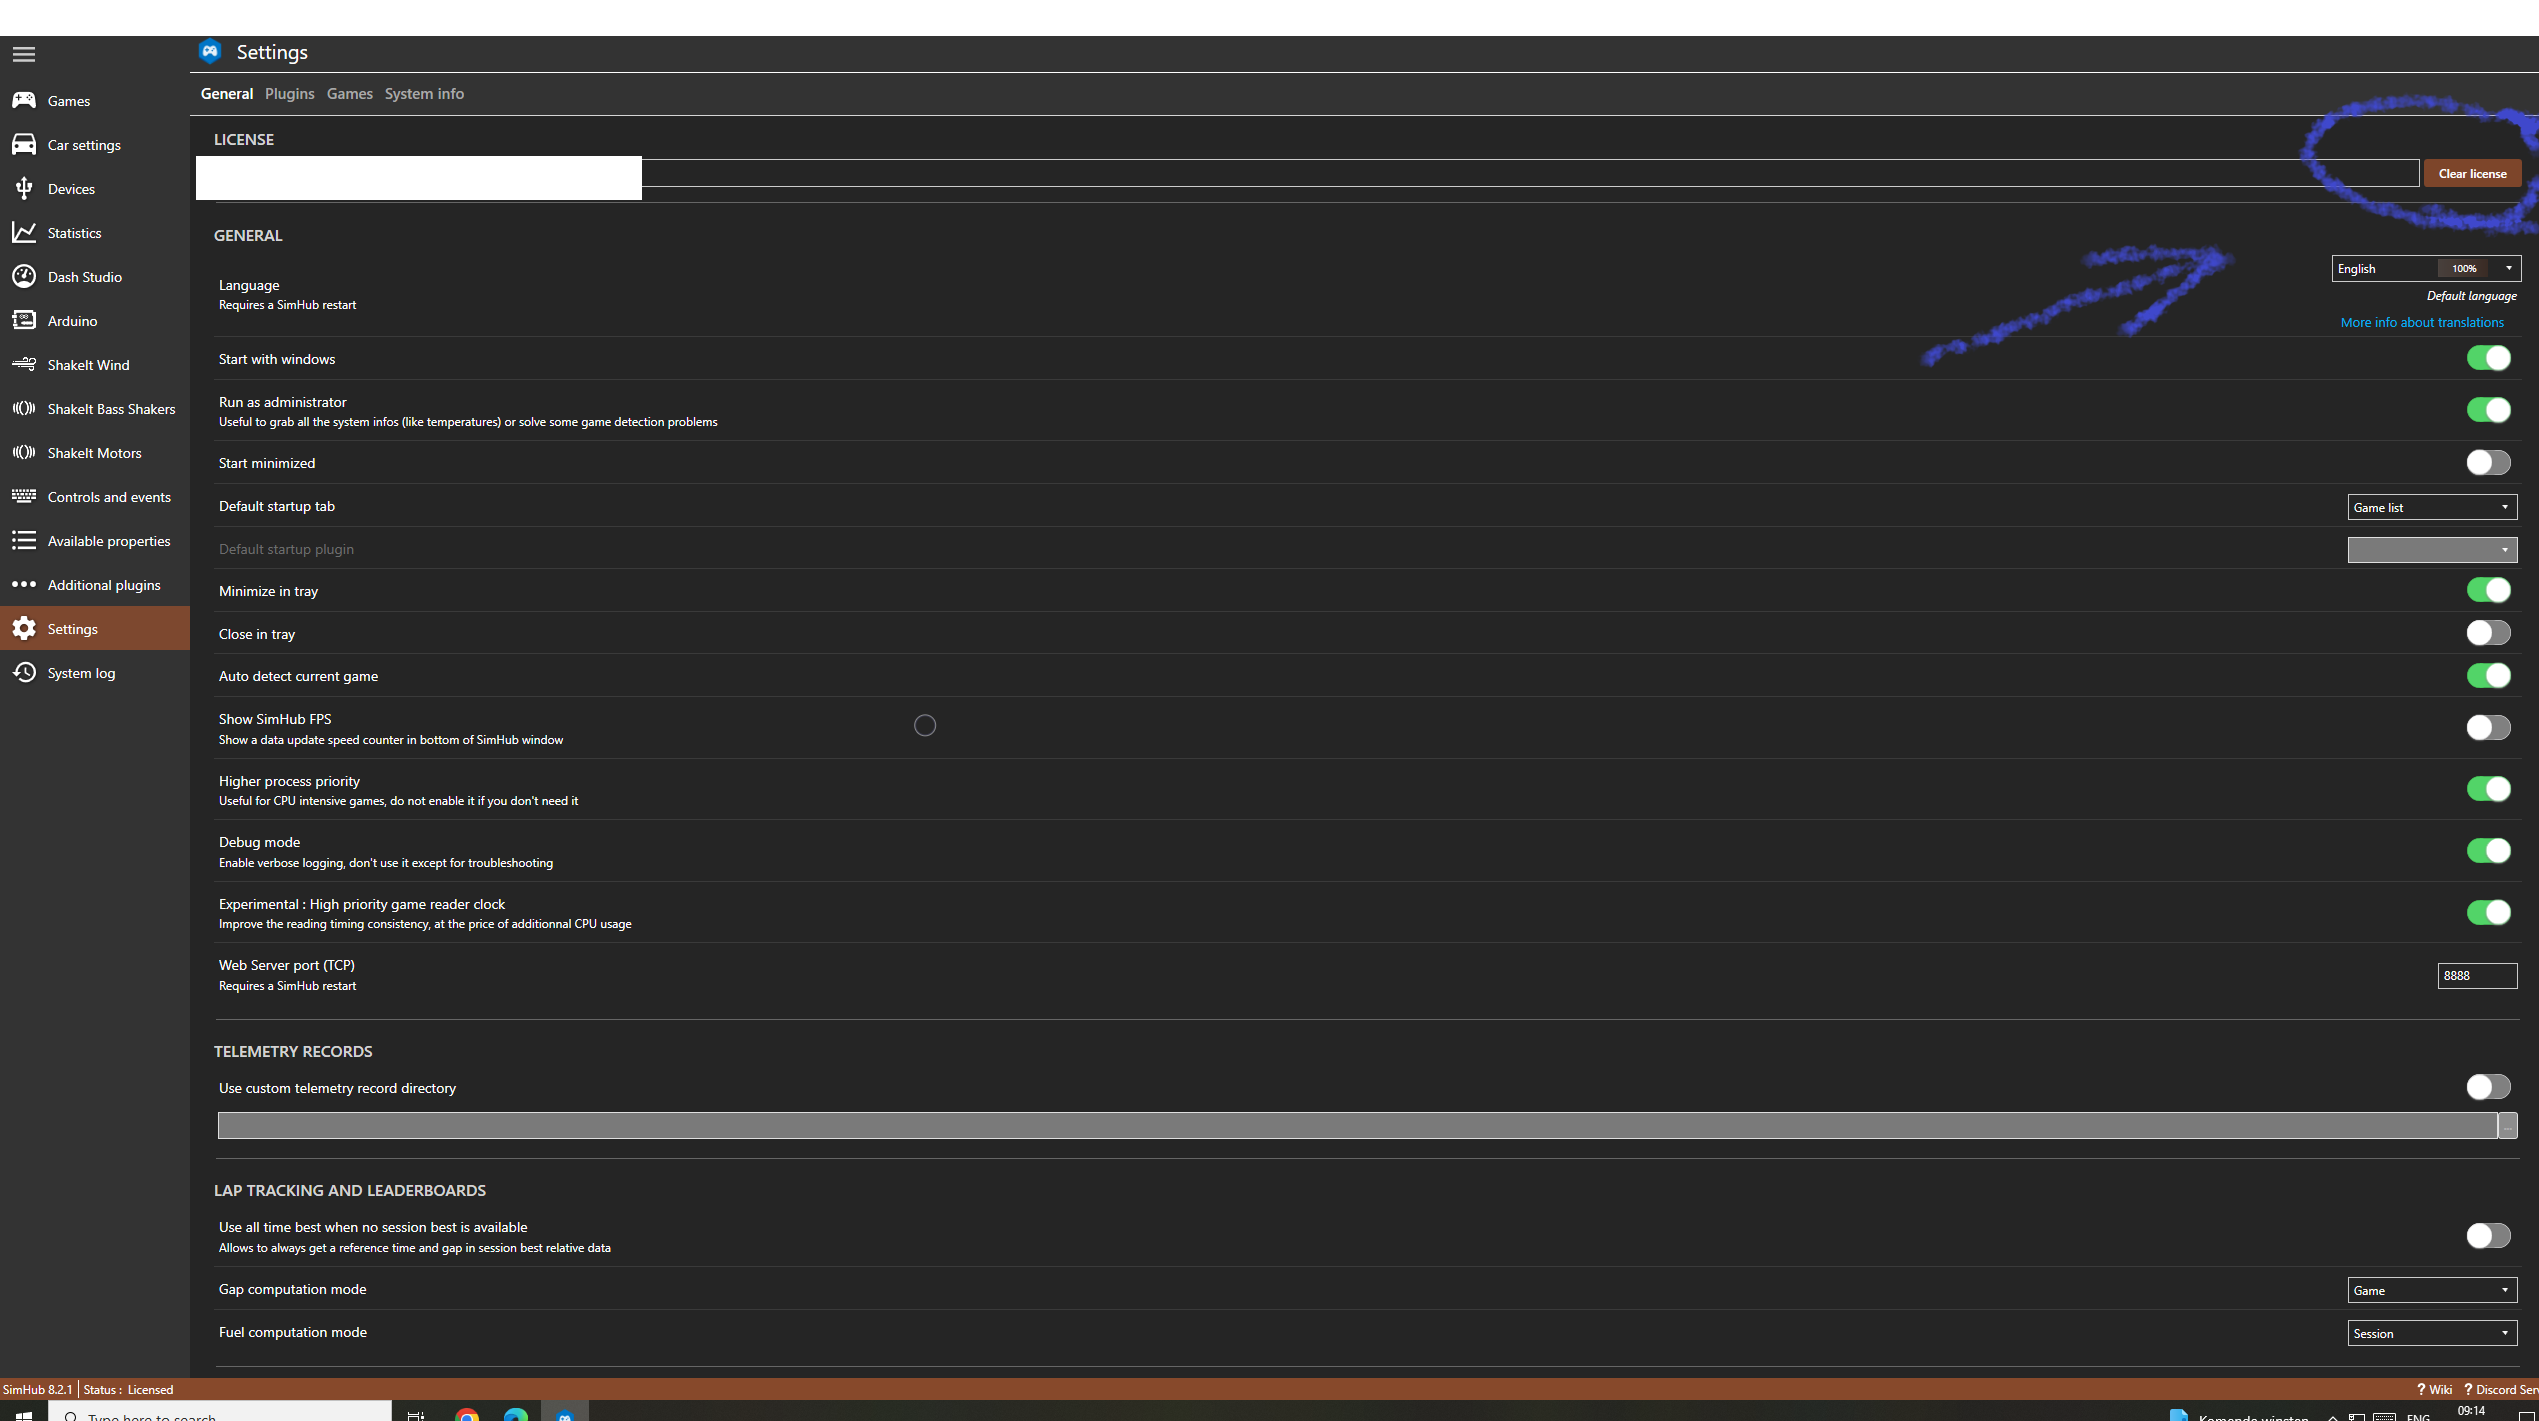The width and height of the screenshot is (2539, 1421).
Task: Enable the Start minimized toggle
Action: [x=2487, y=462]
